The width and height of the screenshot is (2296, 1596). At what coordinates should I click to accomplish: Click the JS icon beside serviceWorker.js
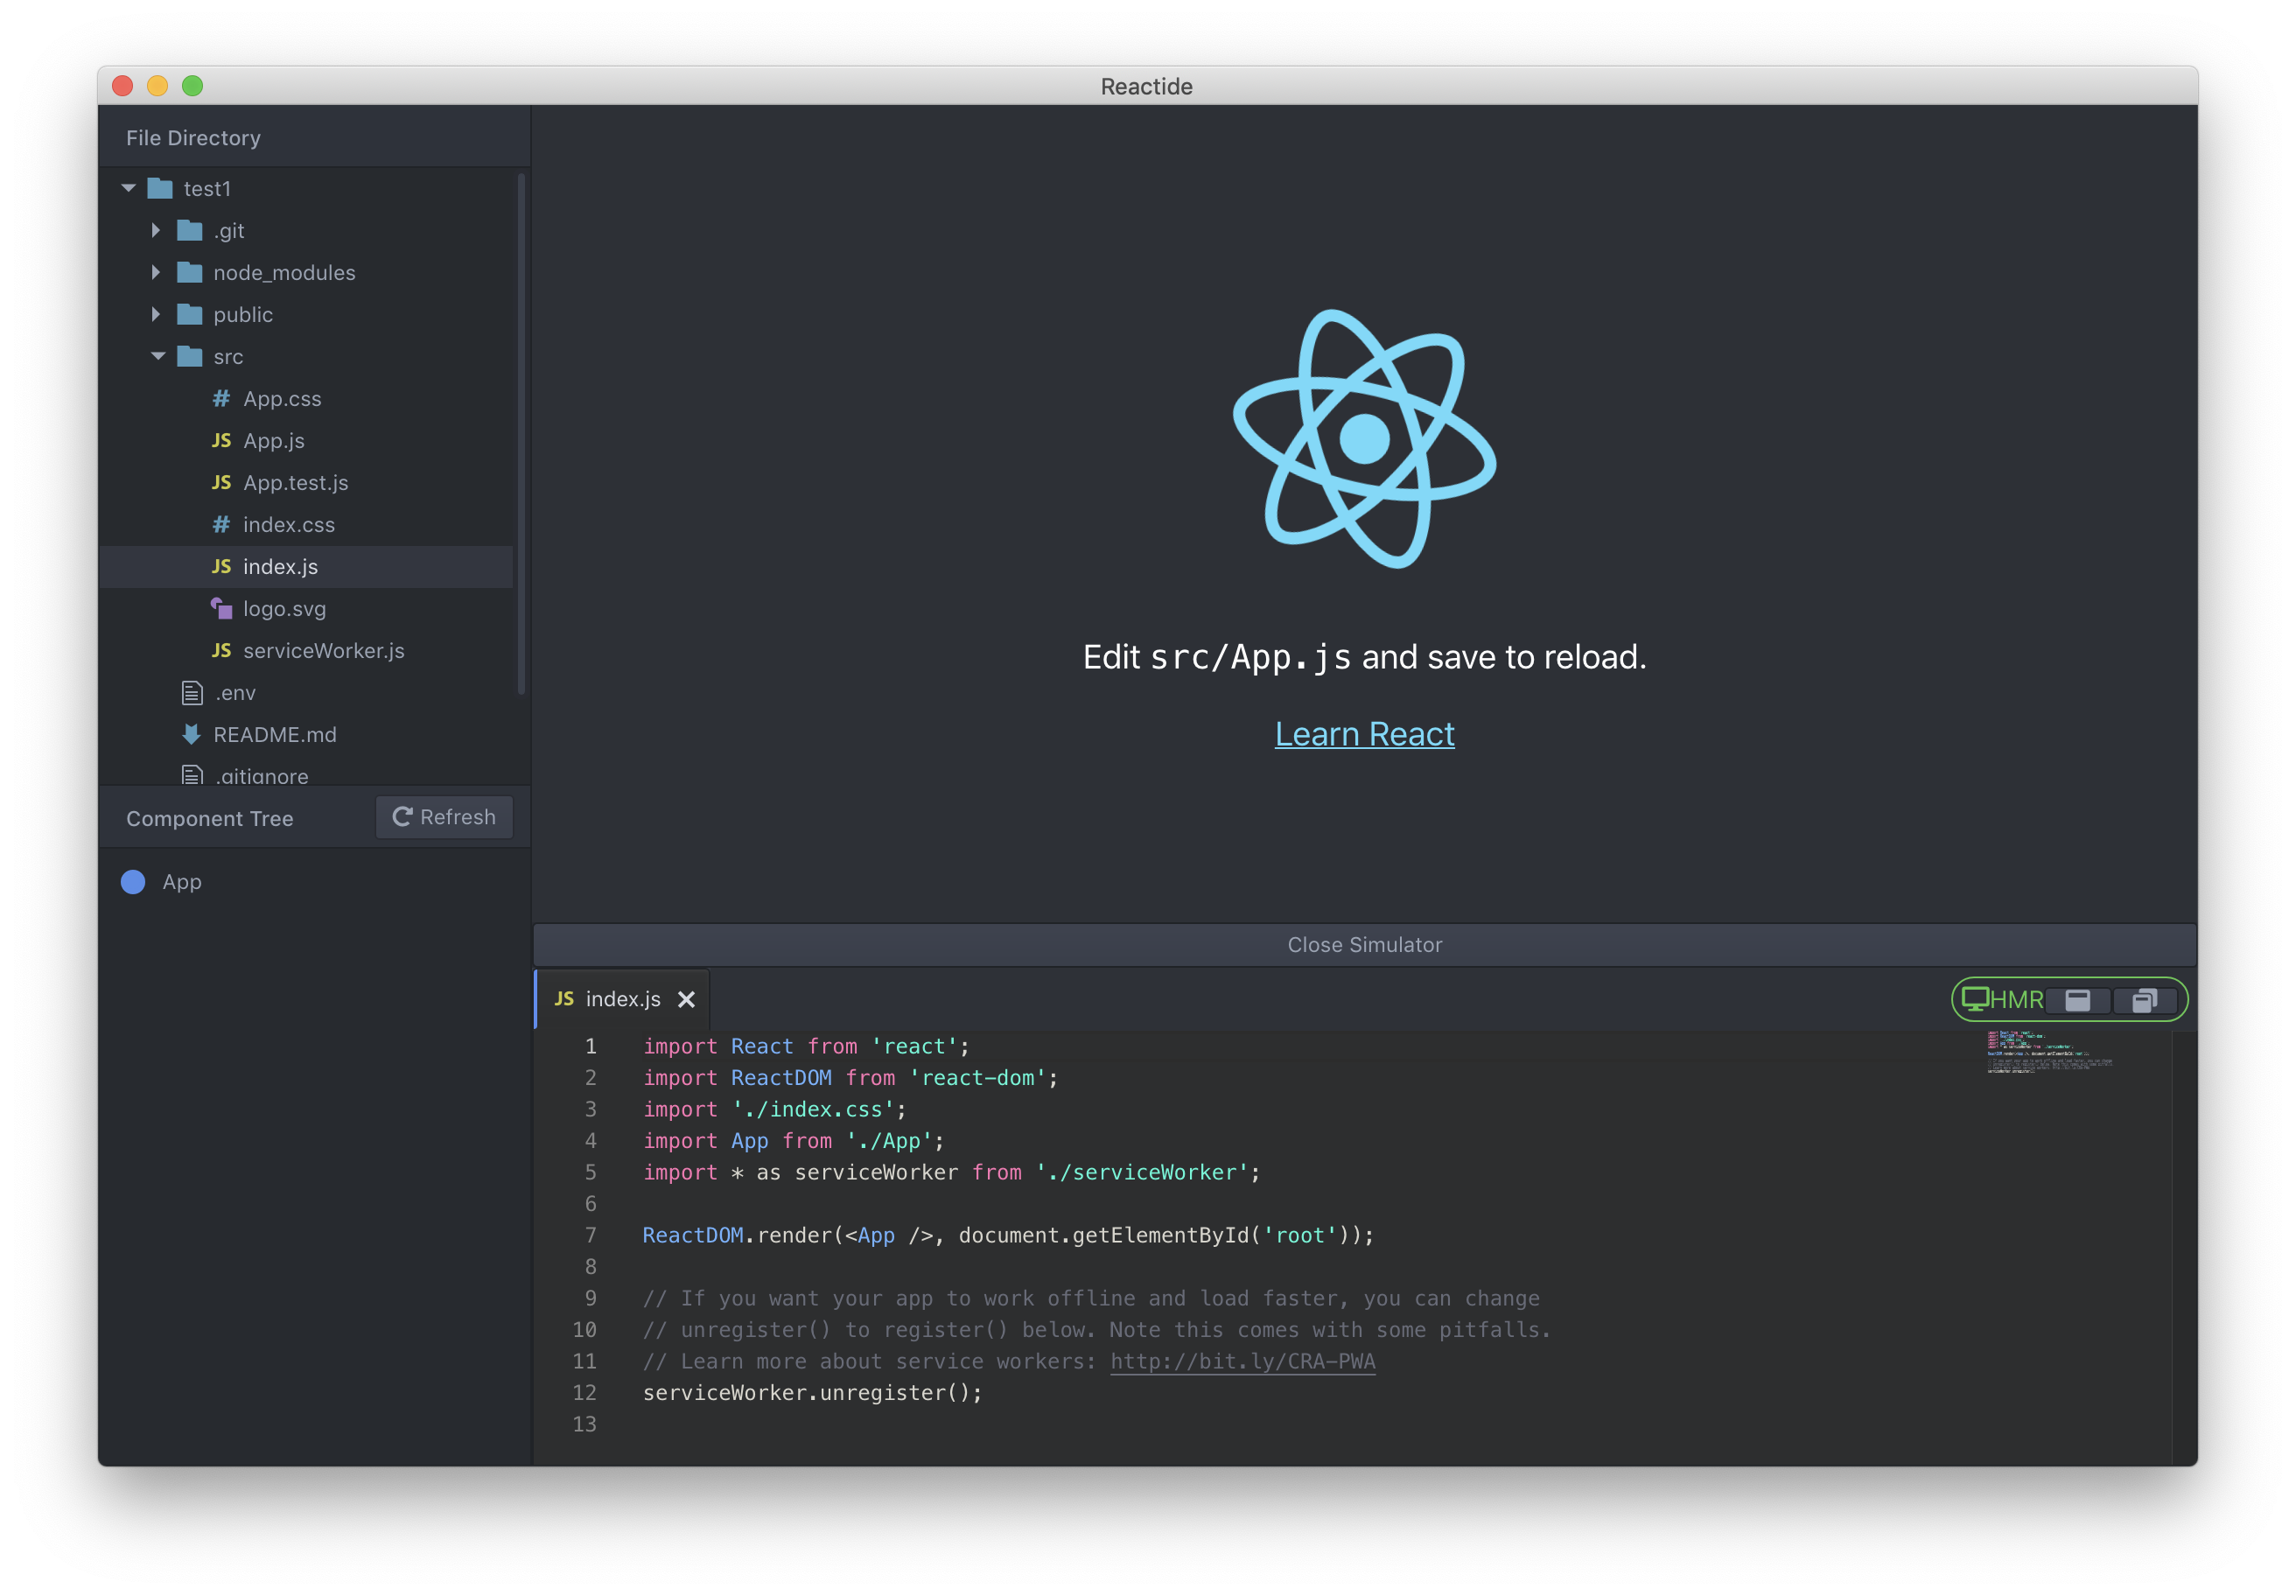[222, 650]
